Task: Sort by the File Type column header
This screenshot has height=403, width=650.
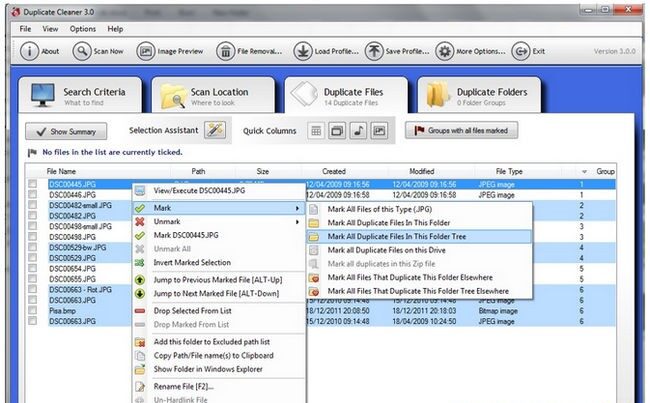Action: (x=509, y=171)
